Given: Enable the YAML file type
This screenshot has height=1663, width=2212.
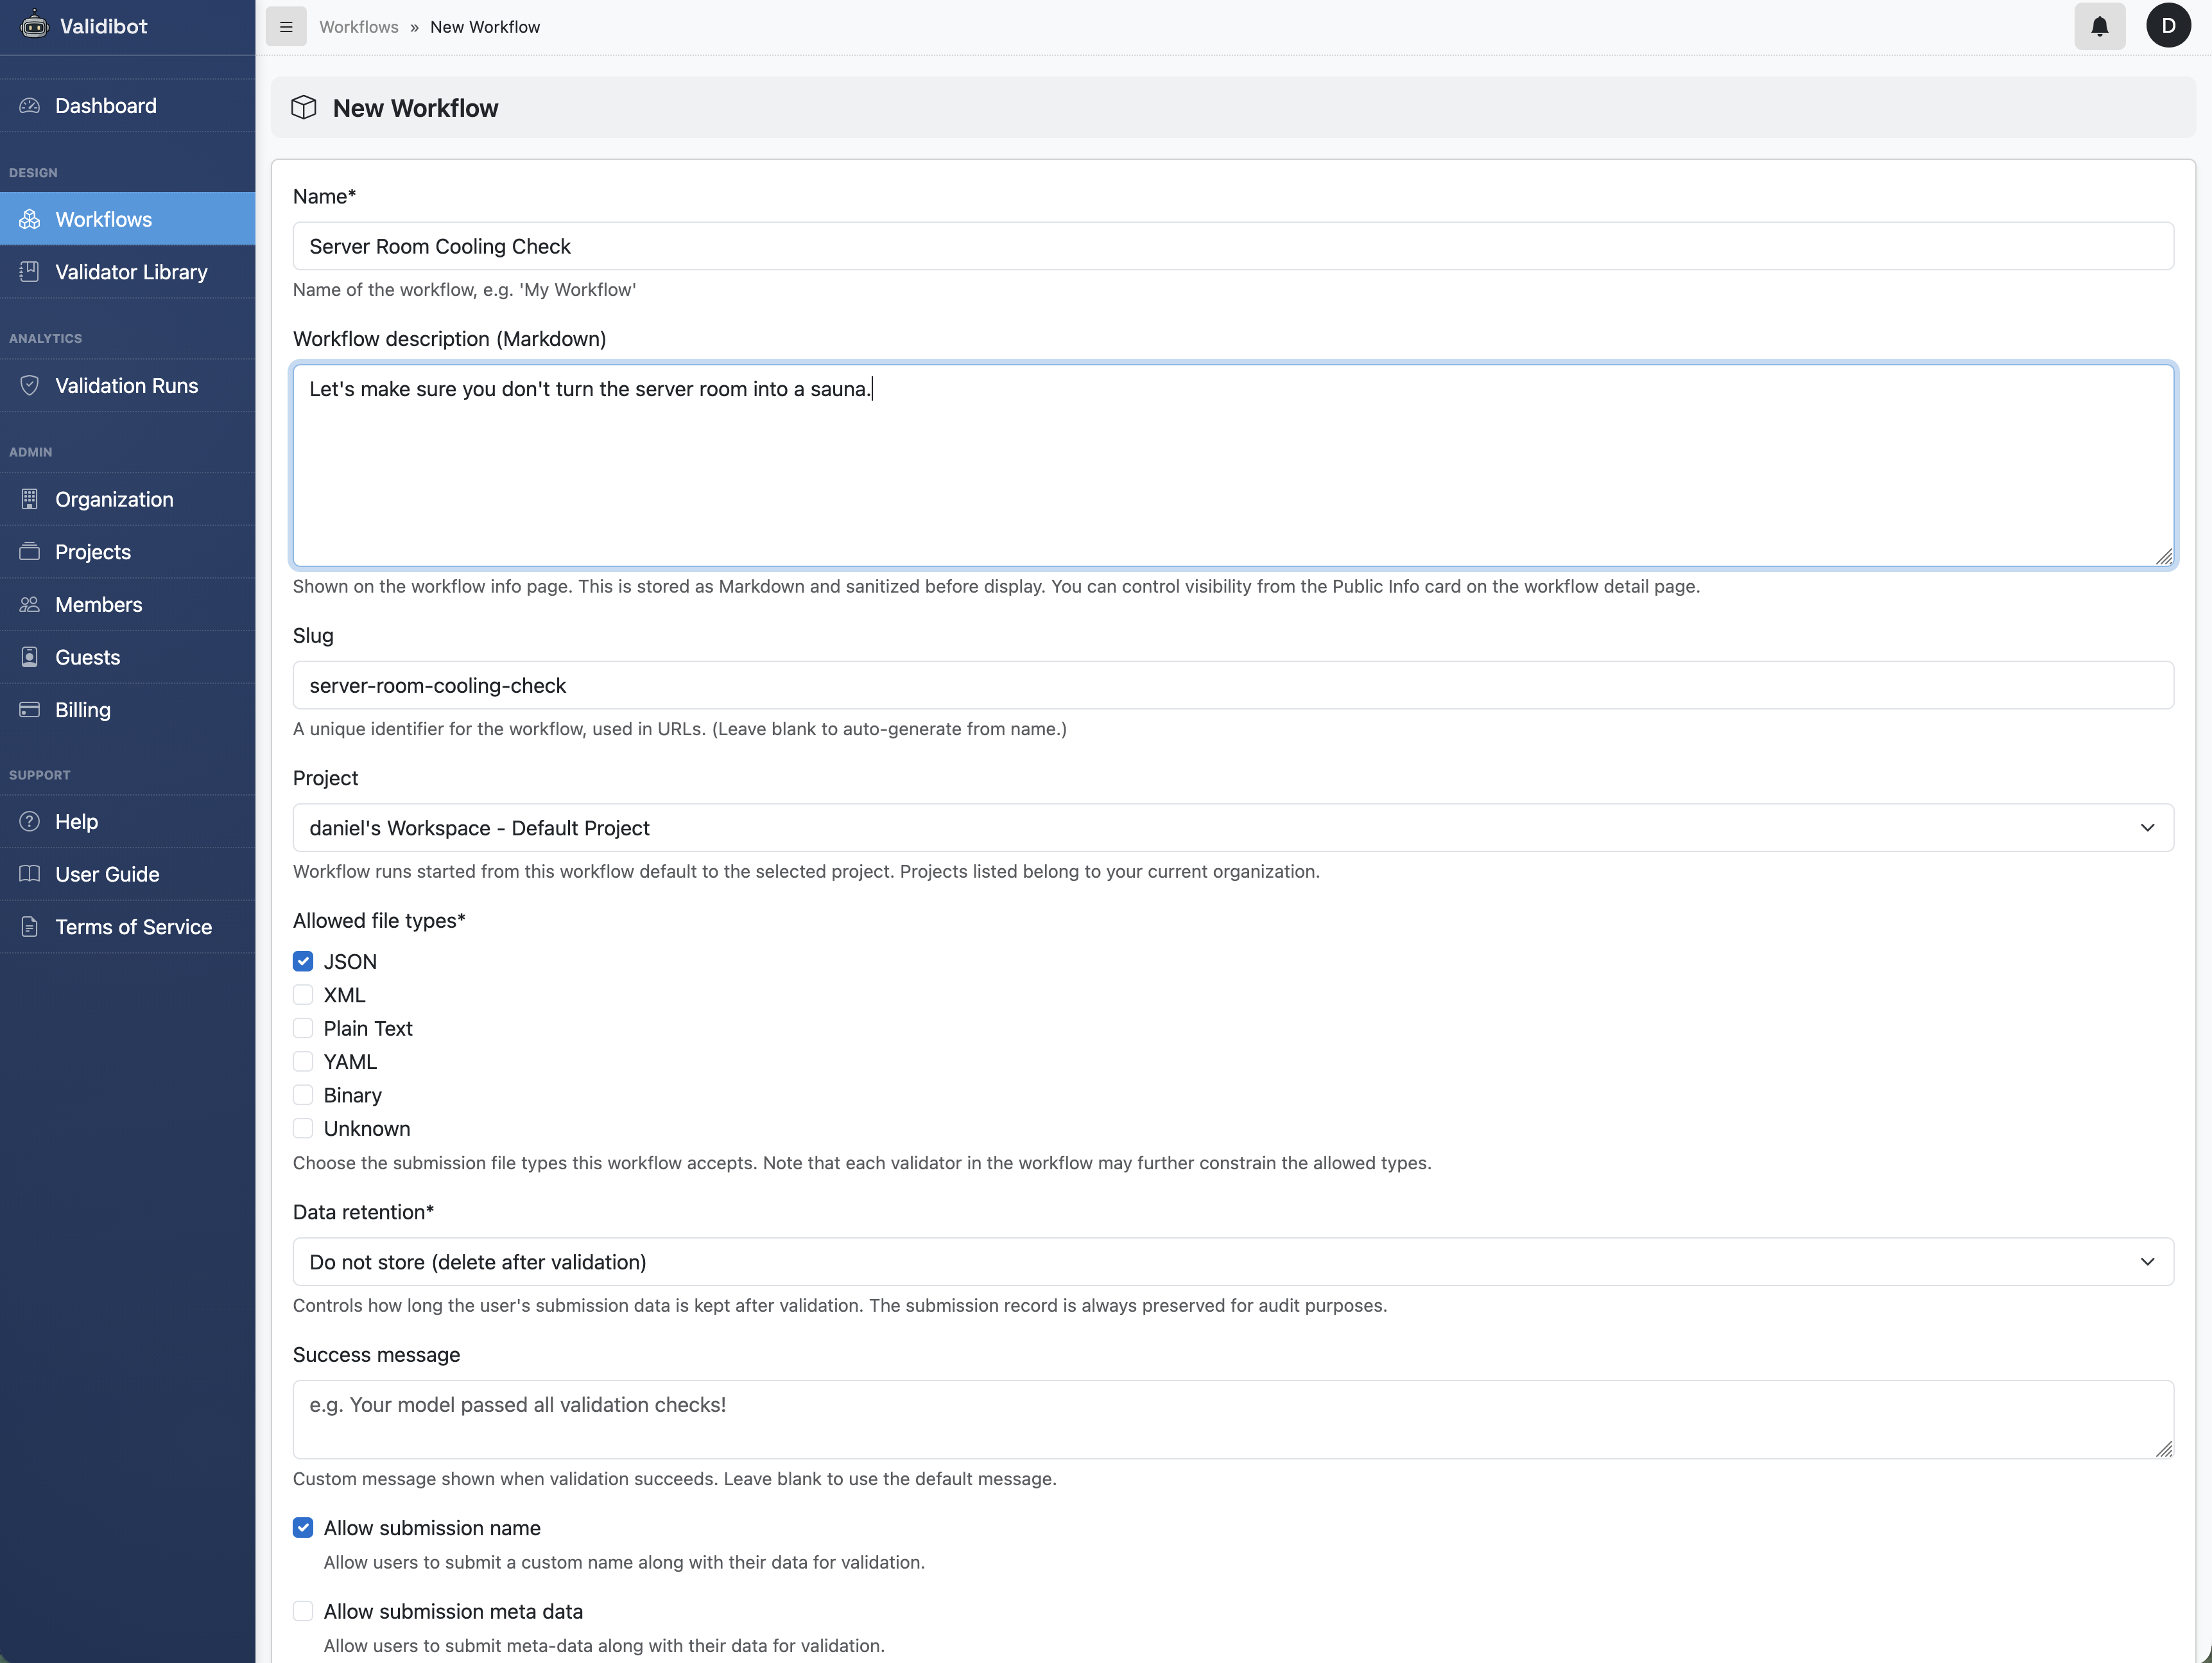Looking at the screenshot, I should click(x=303, y=1061).
